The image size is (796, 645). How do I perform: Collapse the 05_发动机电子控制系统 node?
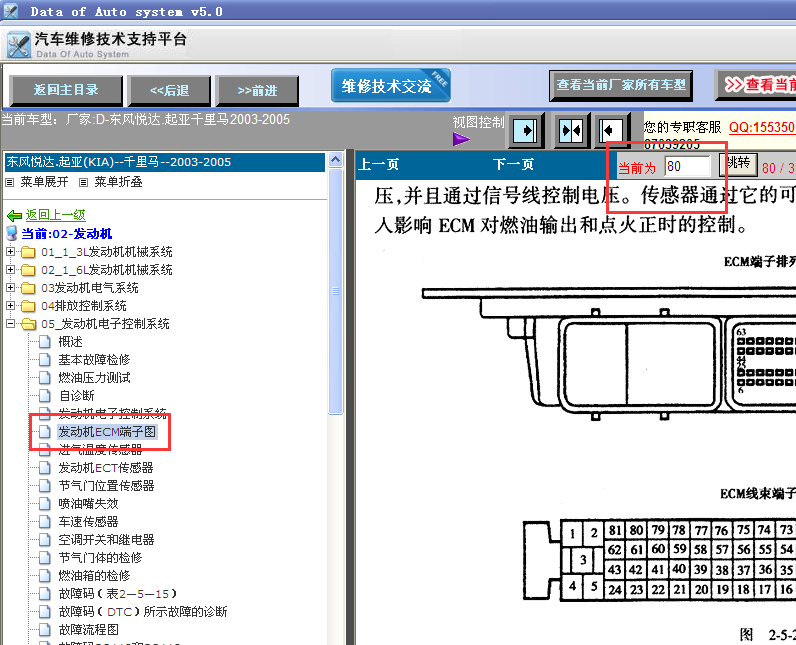point(10,323)
